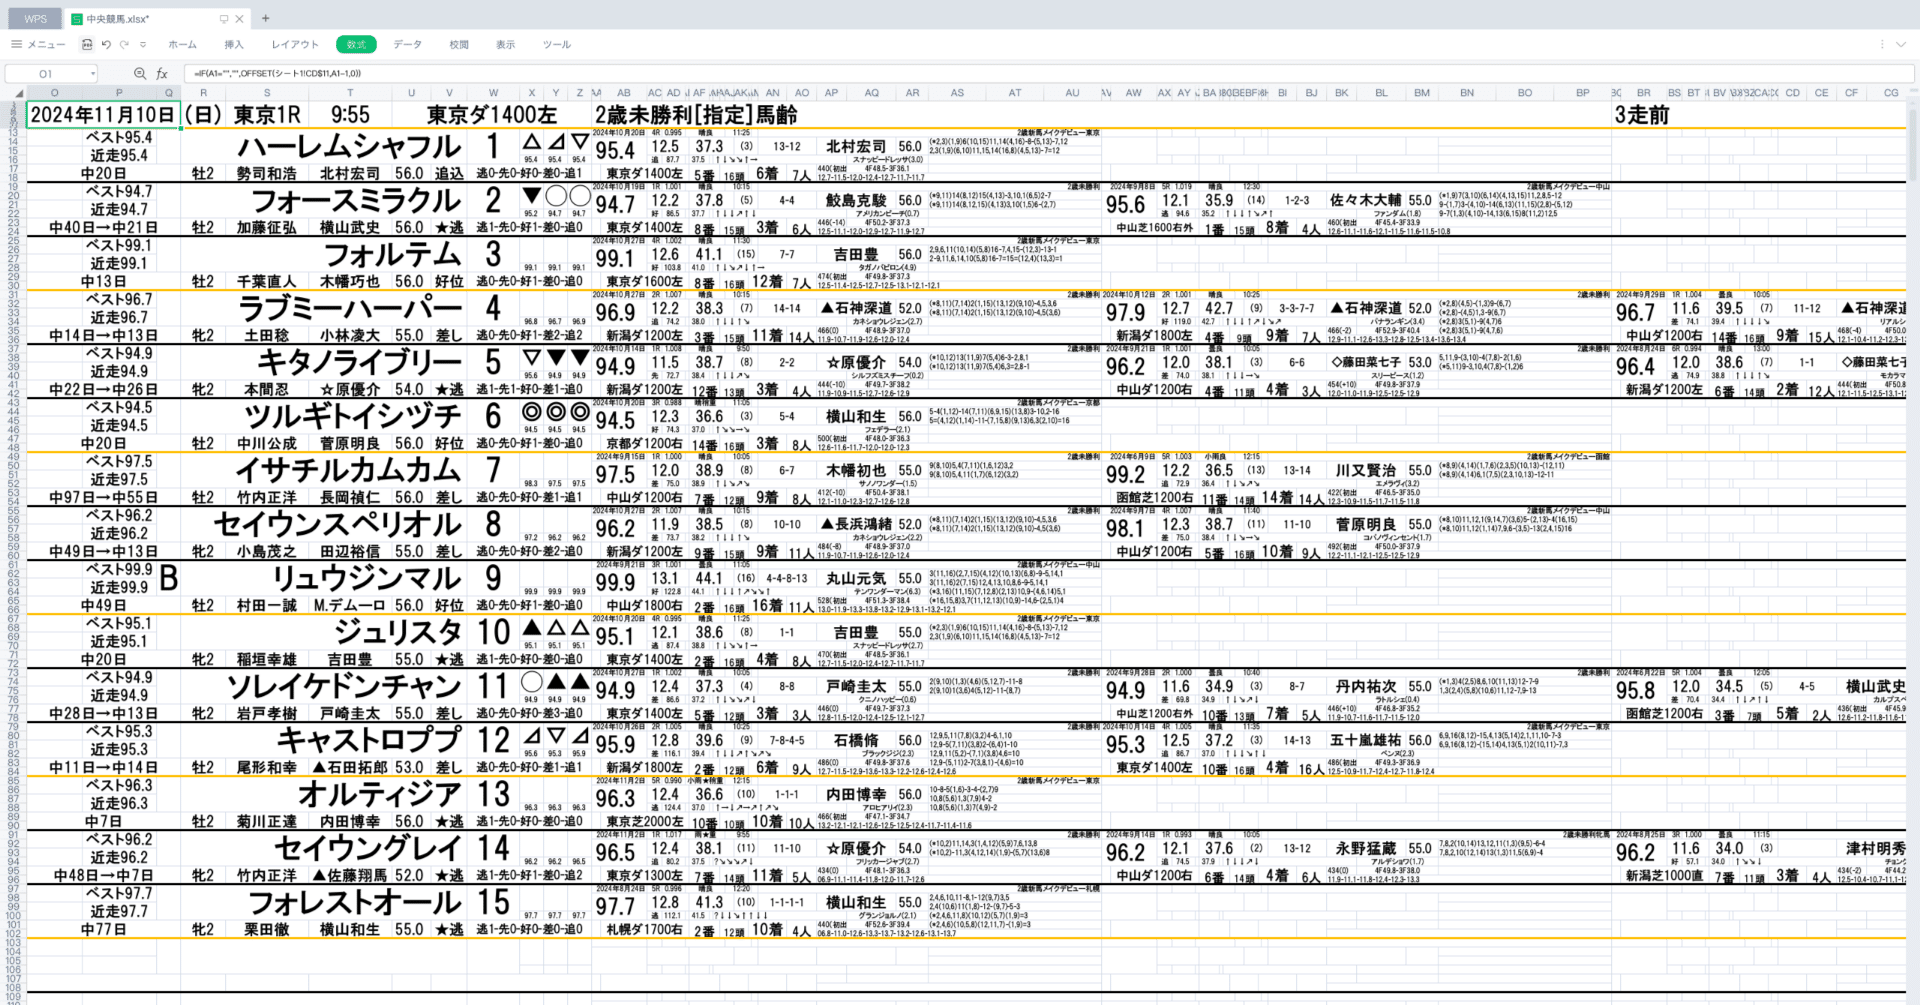Image resolution: width=1920 pixels, height=1005 pixels.
Task: Select horse name イサチルカムカム
Action: (x=348, y=470)
